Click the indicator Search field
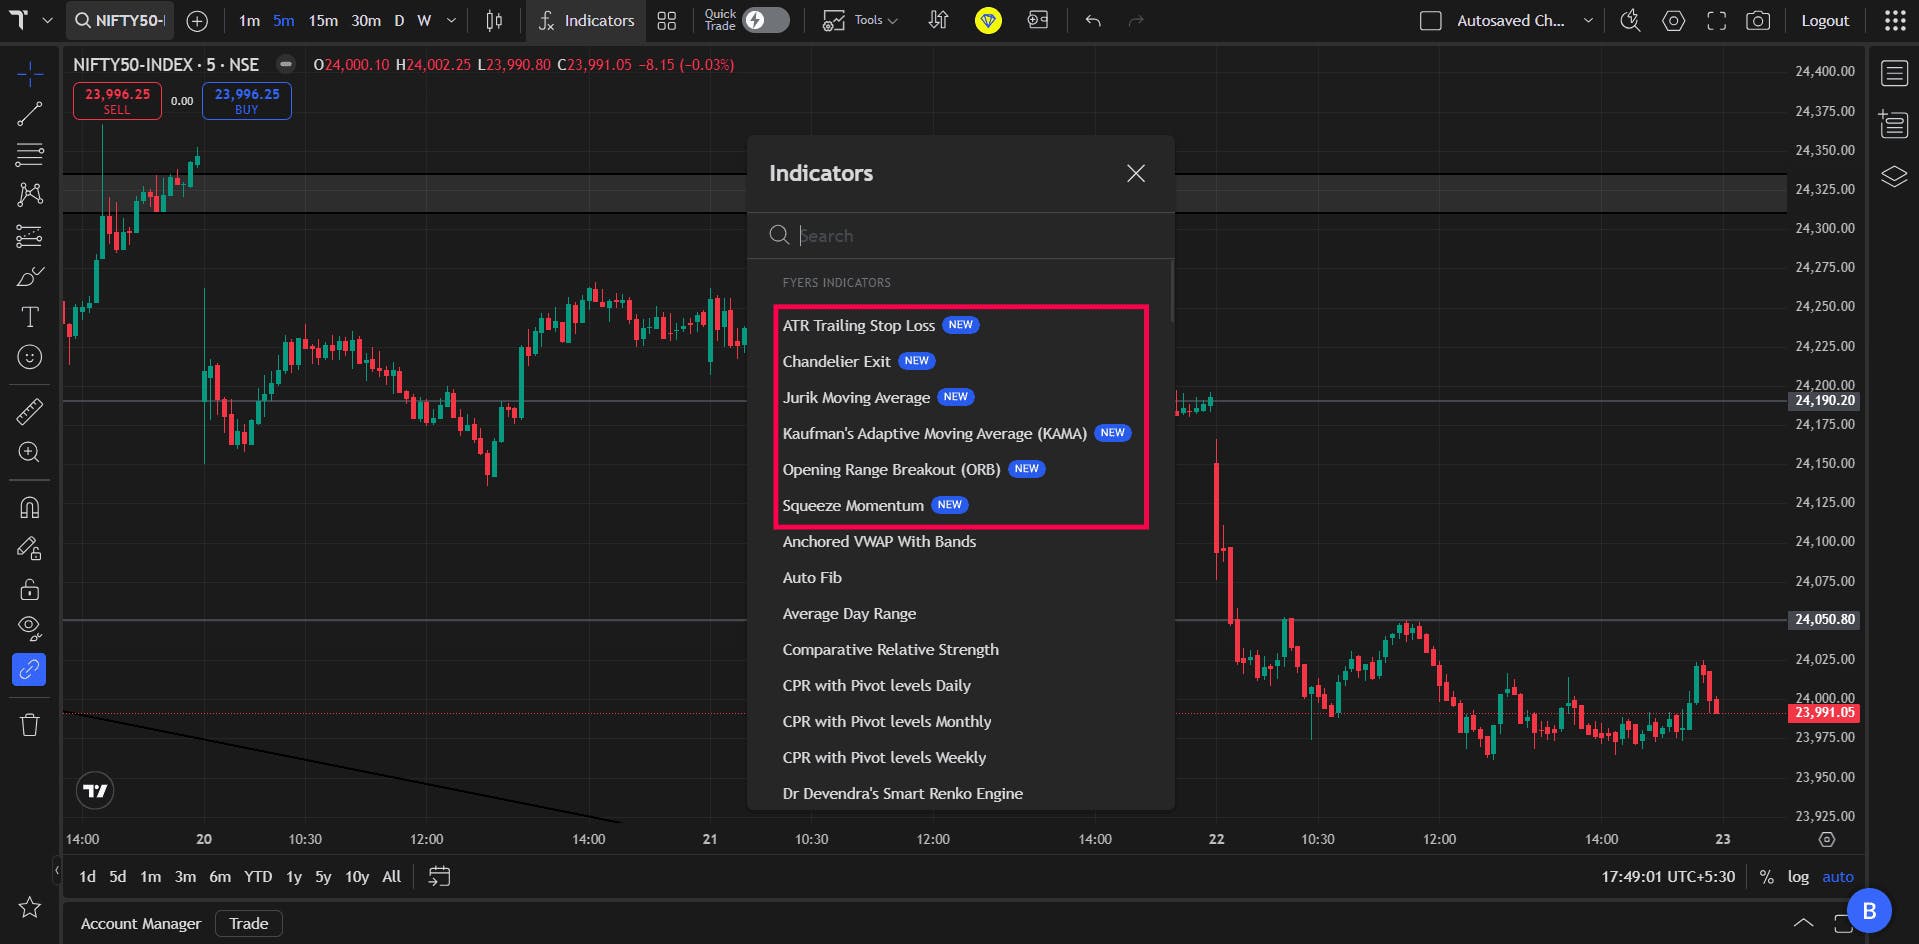This screenshot has height=944, width=1919. coord(960,236)
